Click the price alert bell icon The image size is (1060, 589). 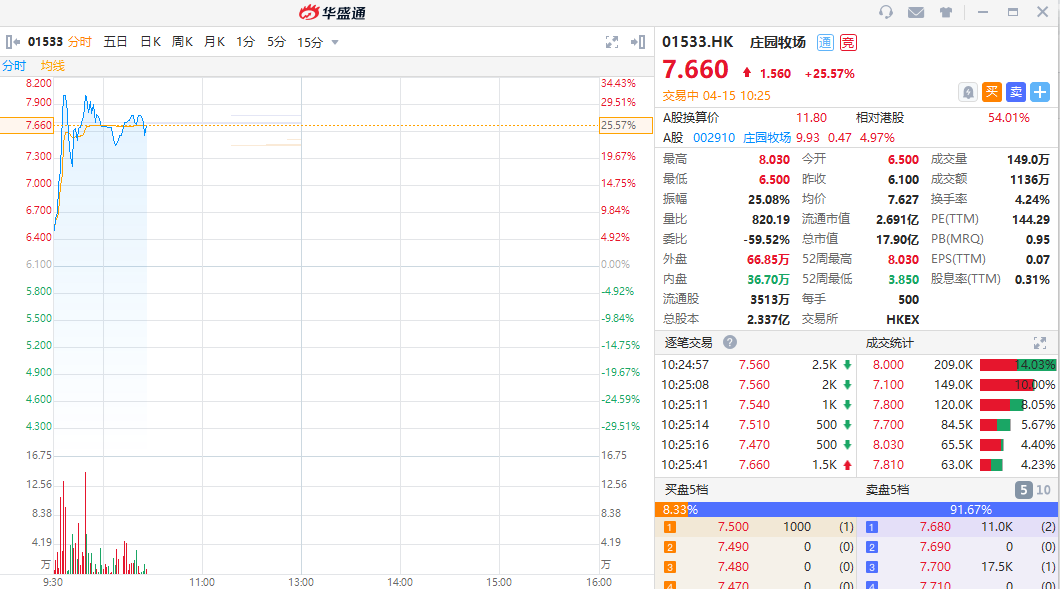[968, 92]
